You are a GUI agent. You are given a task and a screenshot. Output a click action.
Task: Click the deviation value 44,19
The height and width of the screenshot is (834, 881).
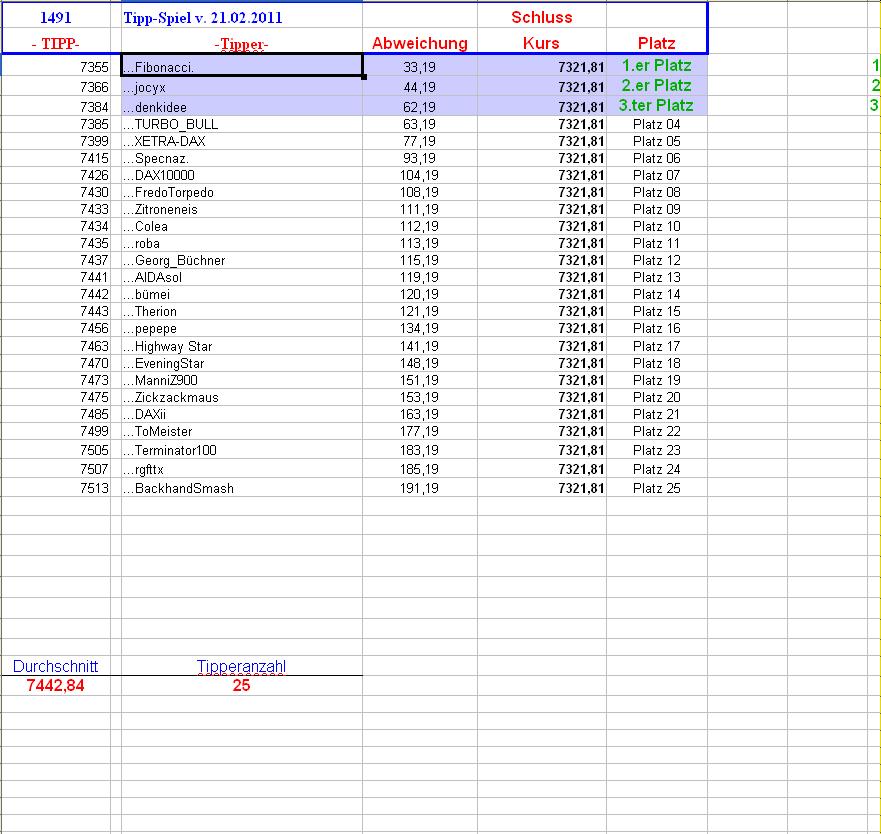tap(419, 87)
